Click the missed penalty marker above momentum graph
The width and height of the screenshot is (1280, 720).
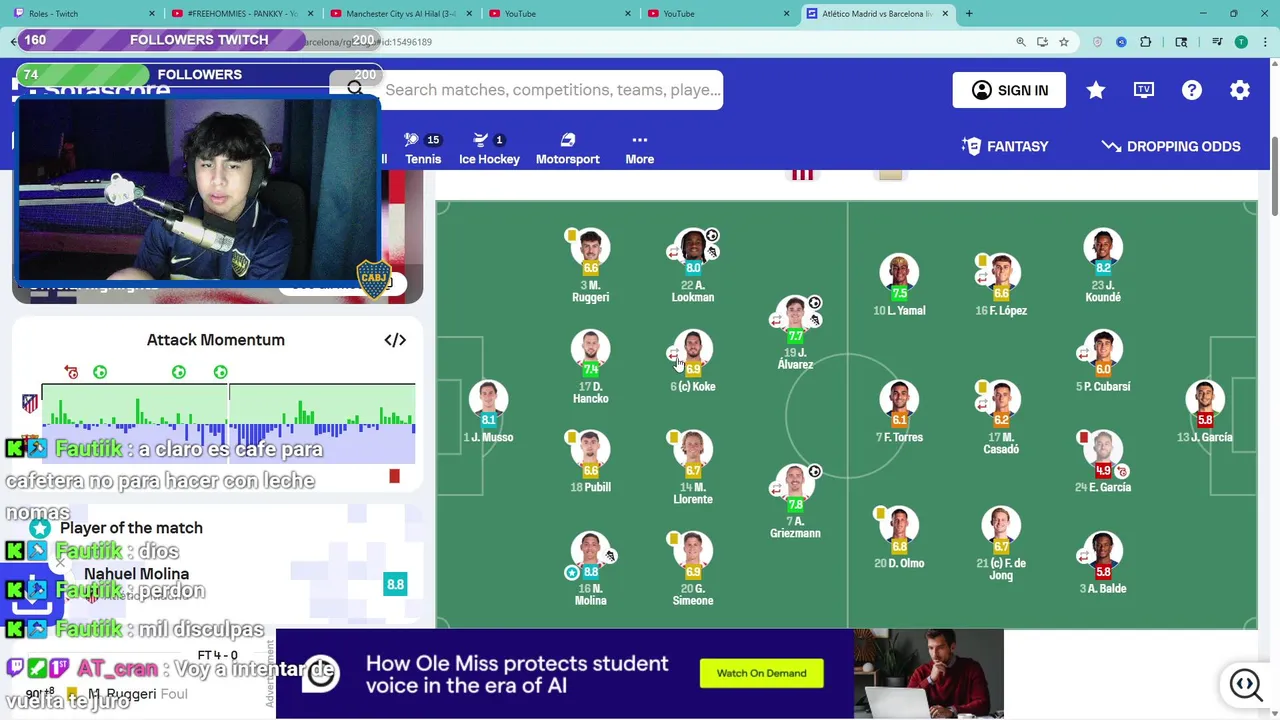[x=71, y=372]
